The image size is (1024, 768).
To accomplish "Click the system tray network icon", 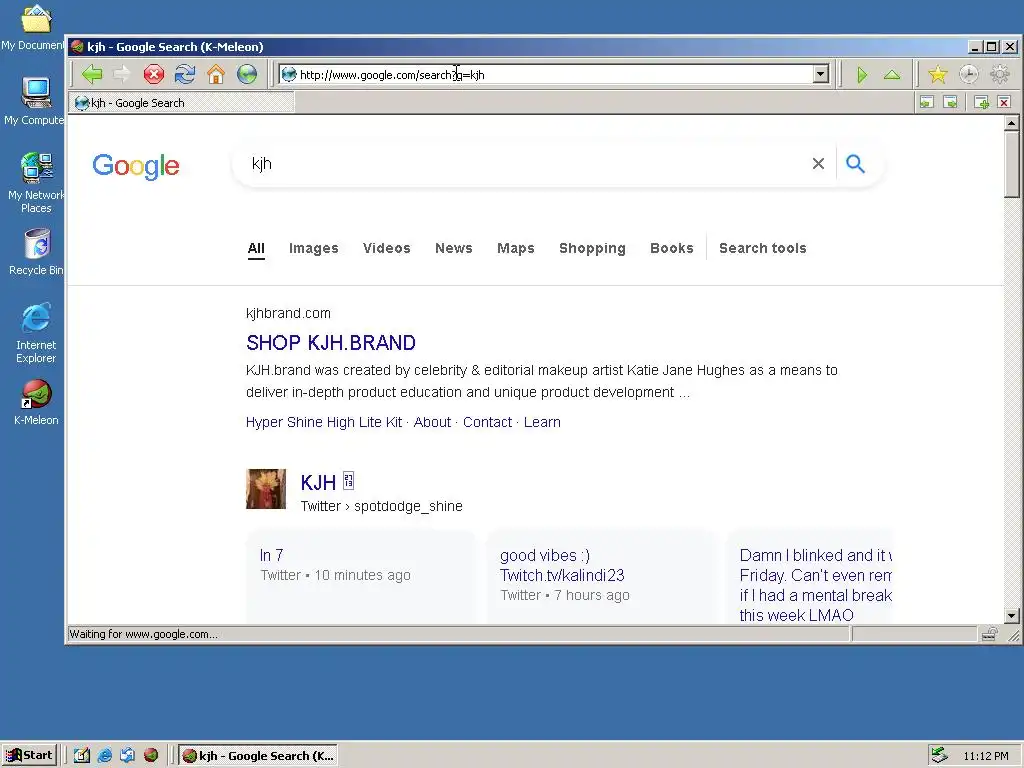I will coord(939,755).
